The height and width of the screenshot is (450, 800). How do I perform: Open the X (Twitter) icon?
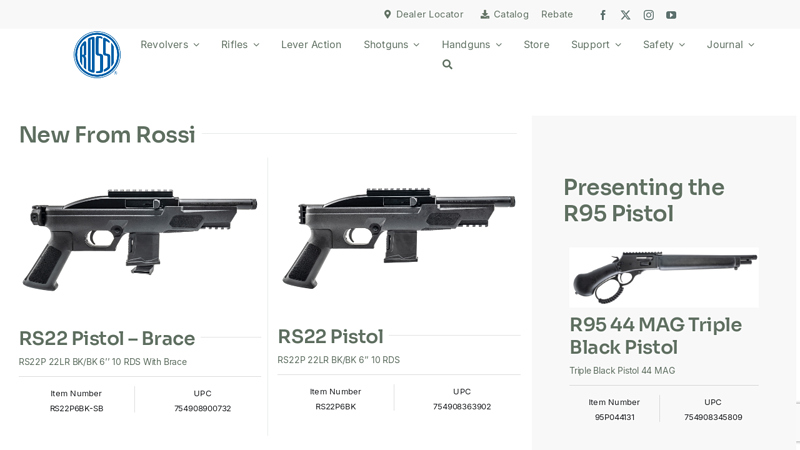click(626, 15)
